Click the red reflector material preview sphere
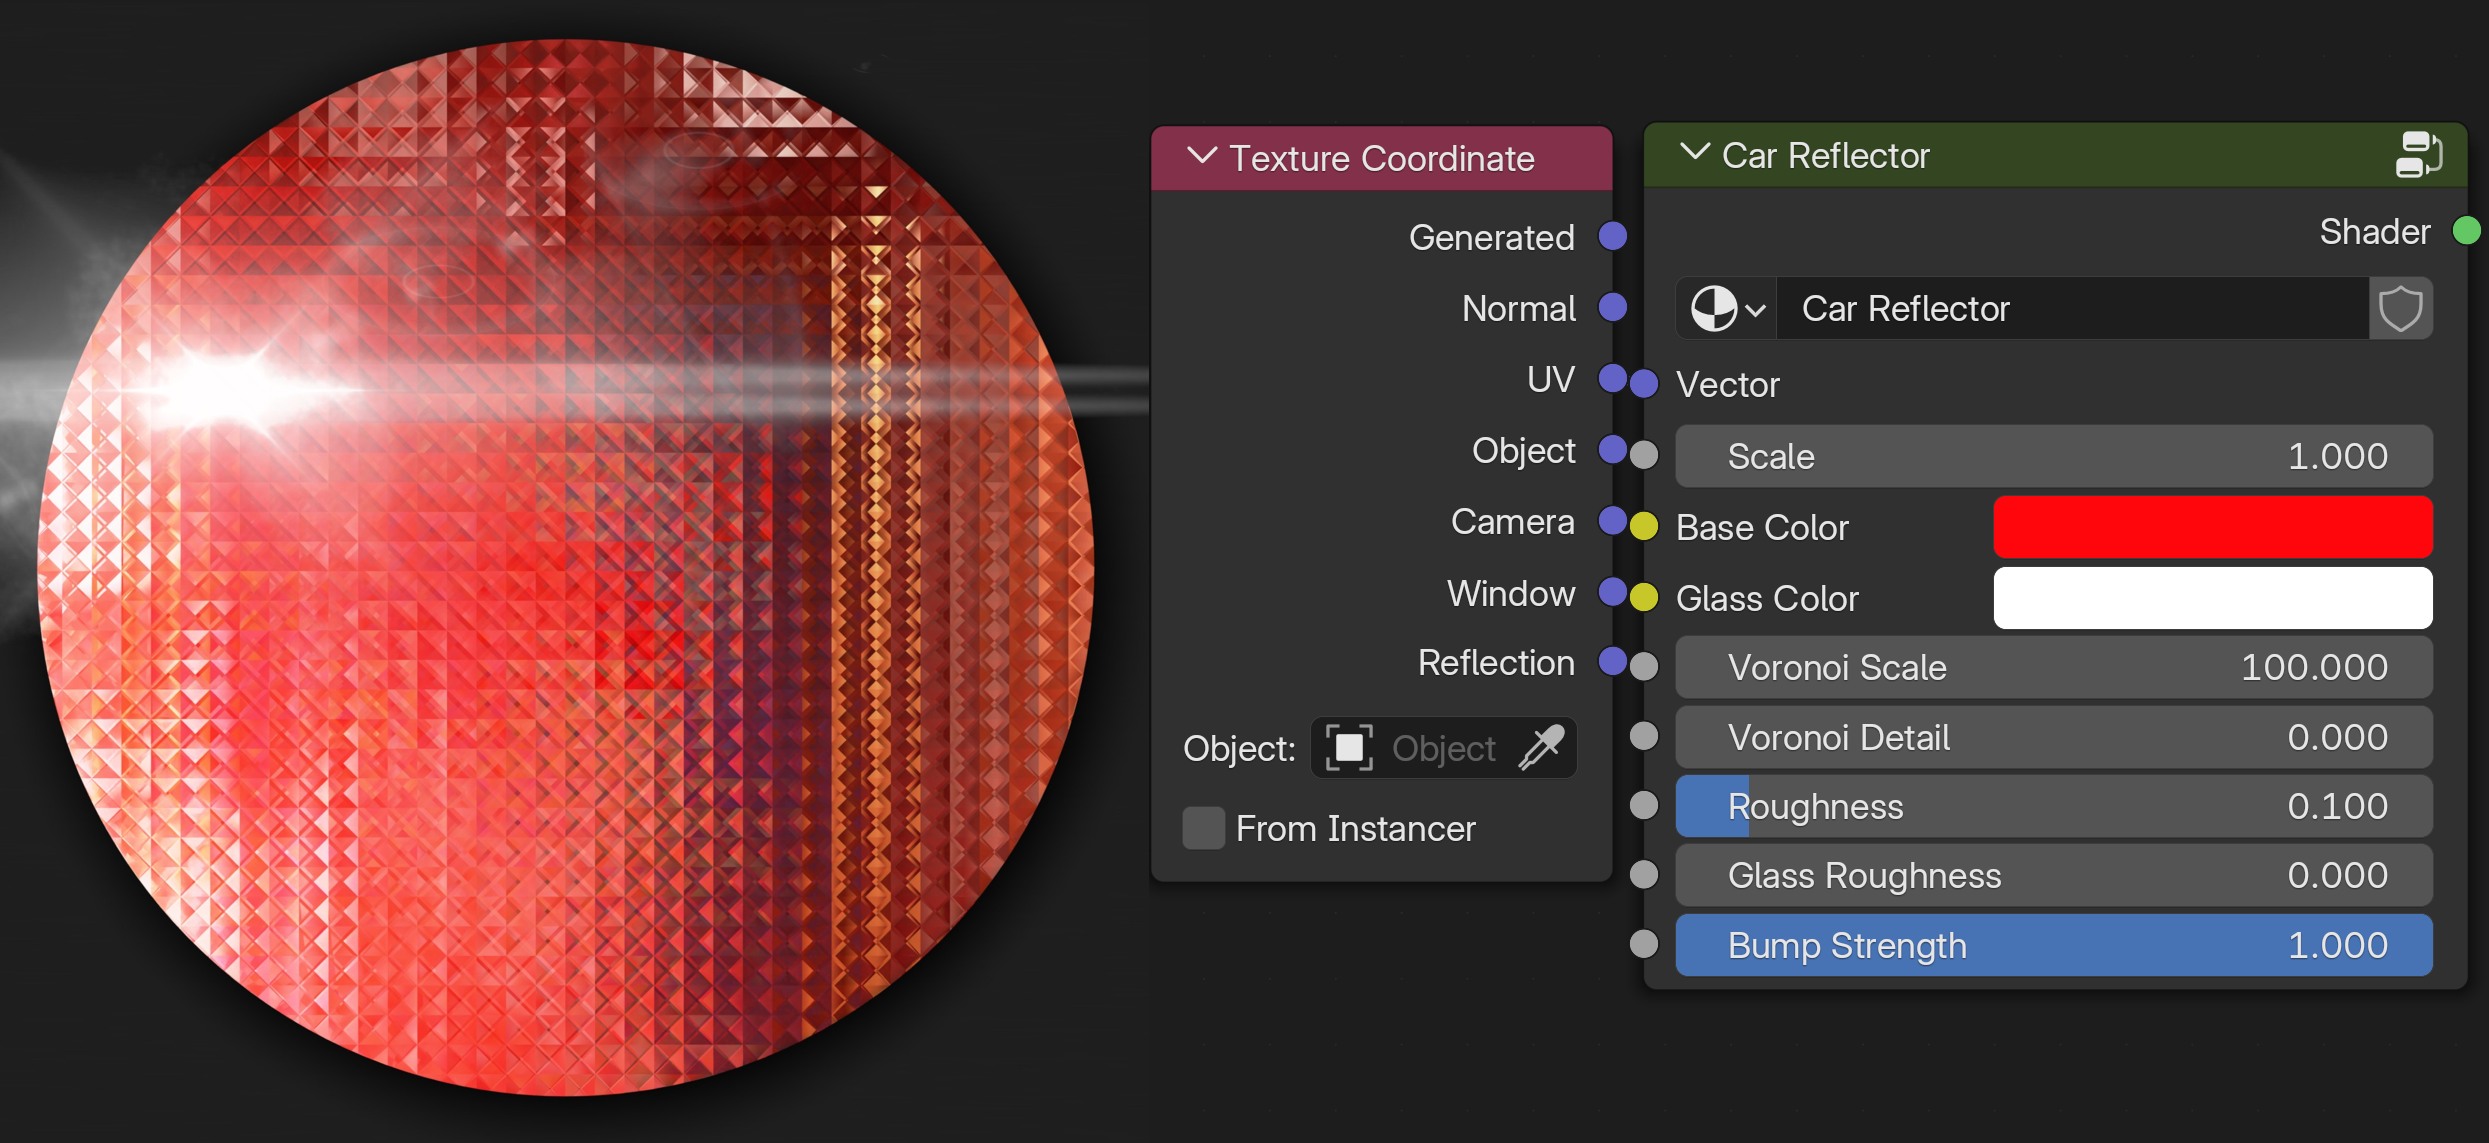Screen dimensions: 2489x1143 [565, 567]
